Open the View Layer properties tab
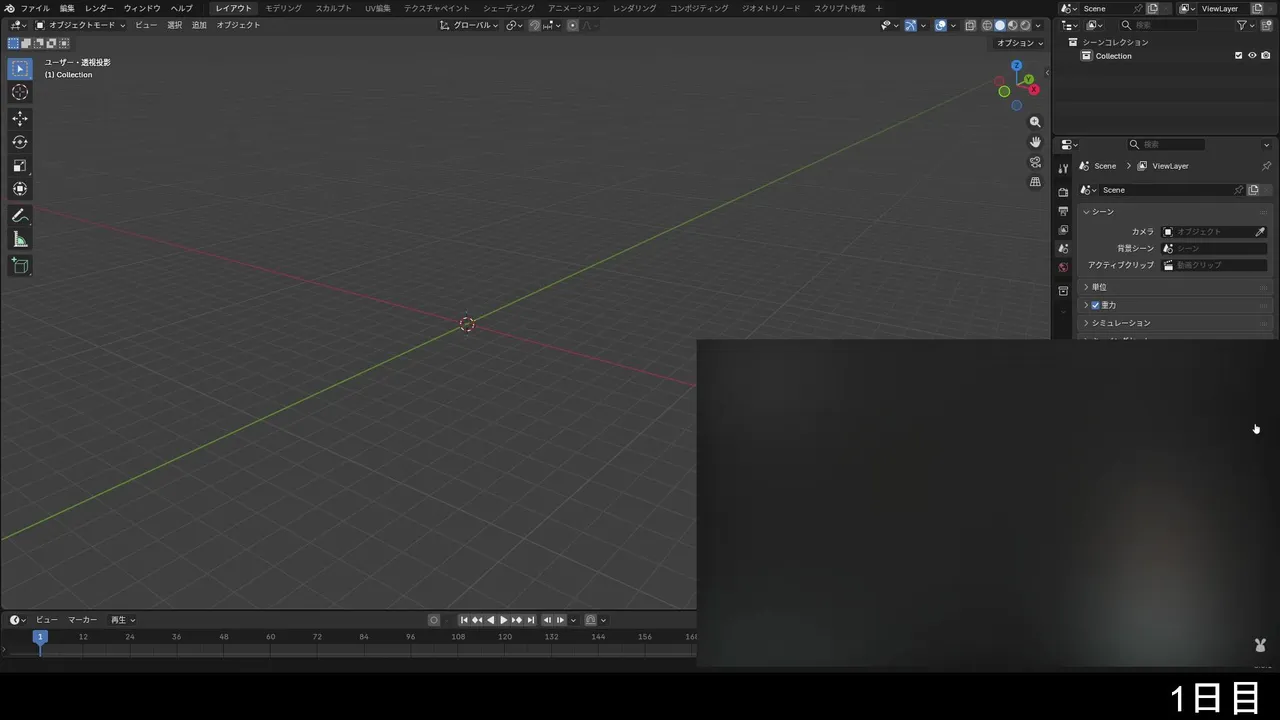This screenshot has width=1280, height=720. coord(1063,230)
